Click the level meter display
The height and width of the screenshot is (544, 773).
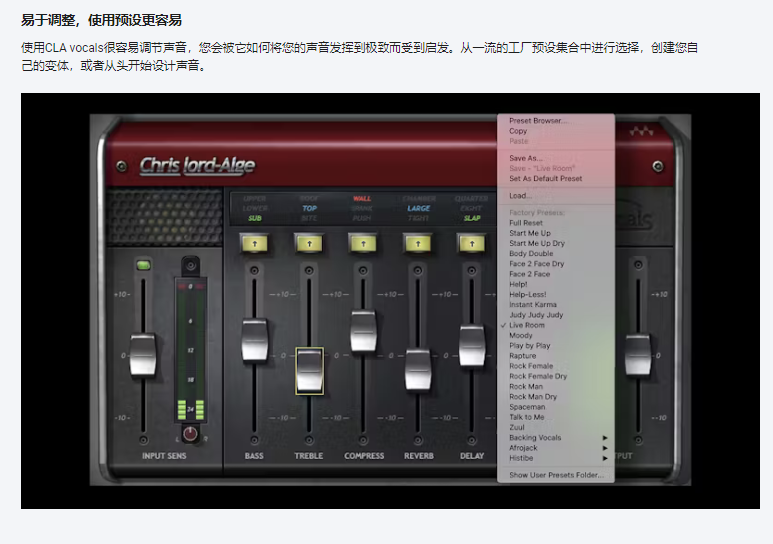point(190,350)
